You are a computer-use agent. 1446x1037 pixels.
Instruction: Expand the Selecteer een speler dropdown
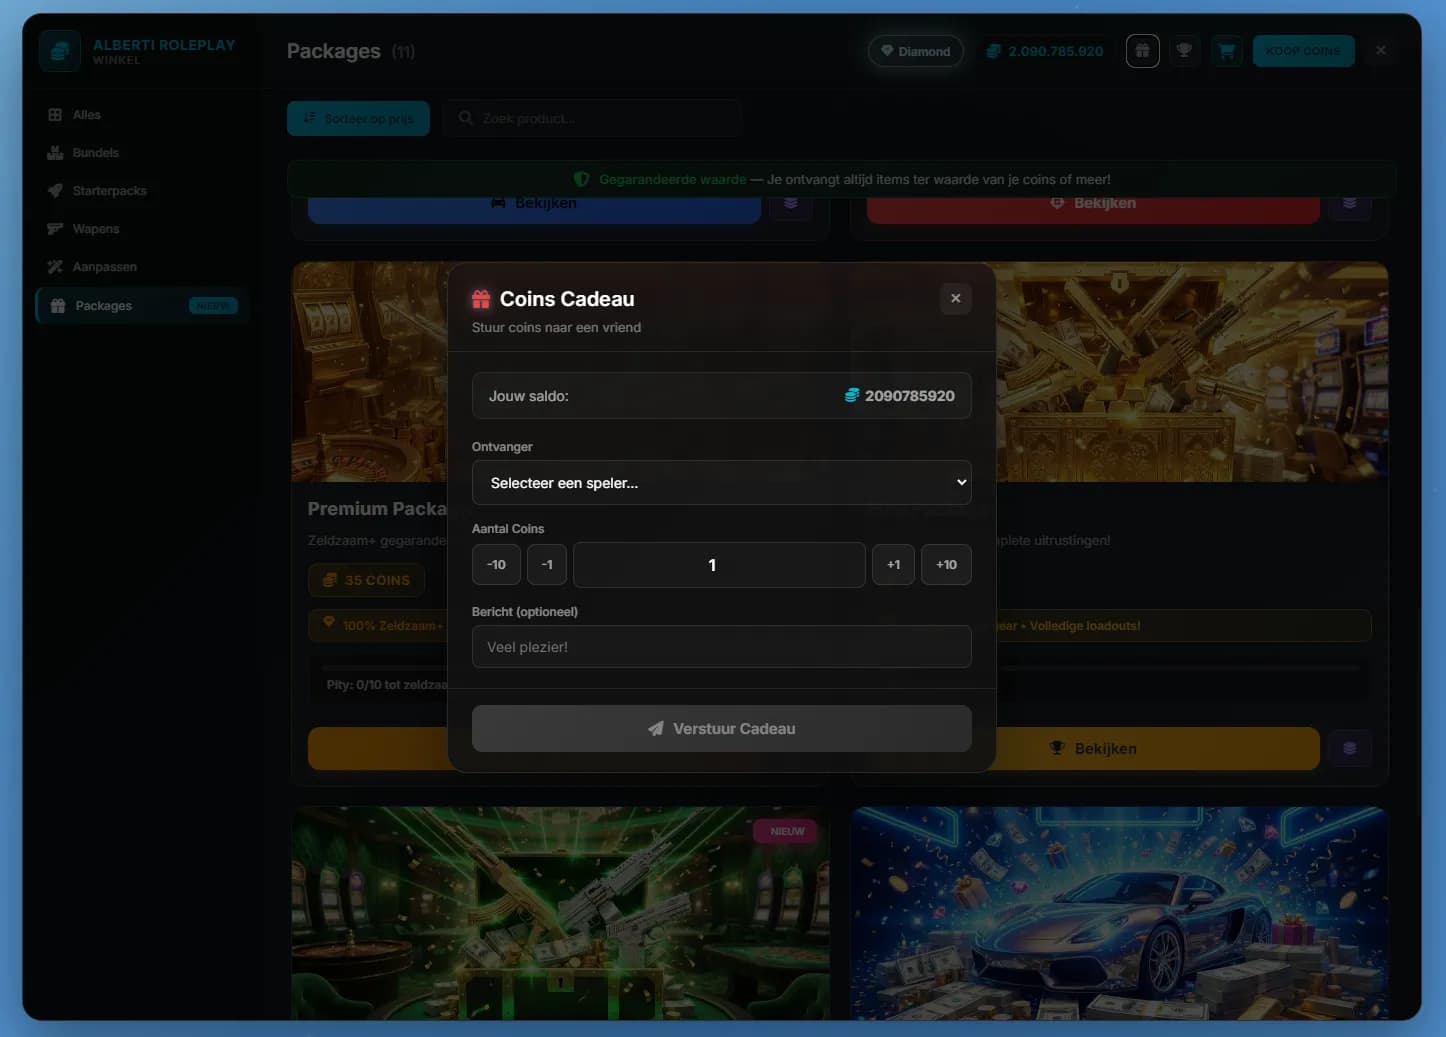click(x=721, y=483)
